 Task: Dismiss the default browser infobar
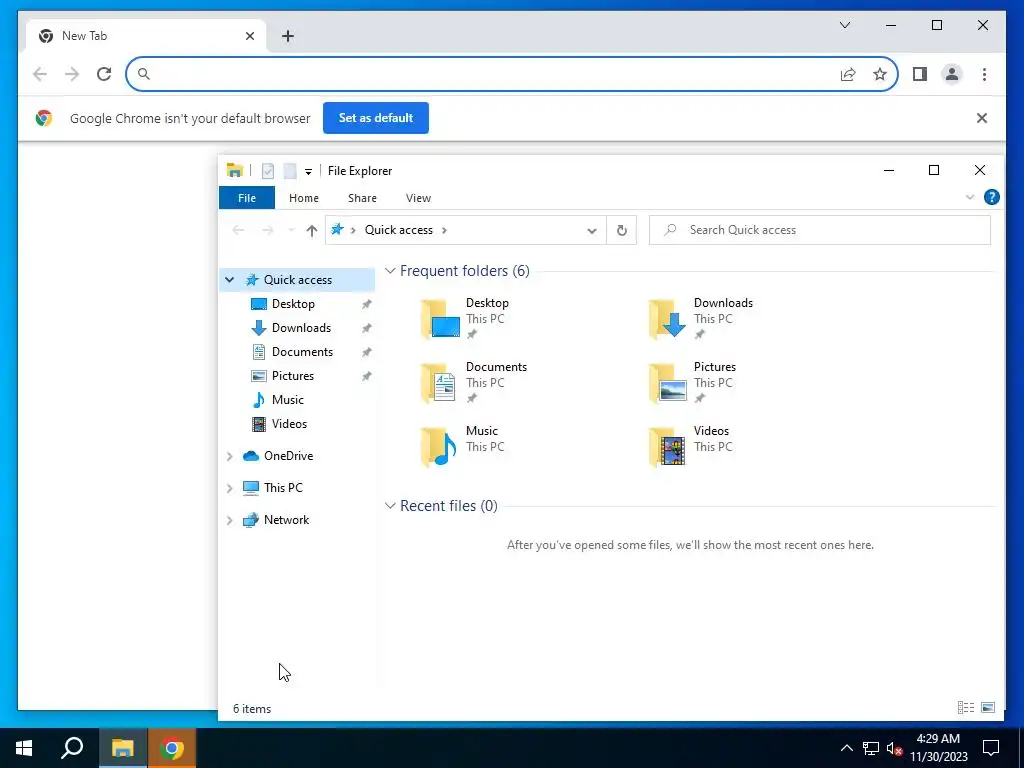(982, 118)
